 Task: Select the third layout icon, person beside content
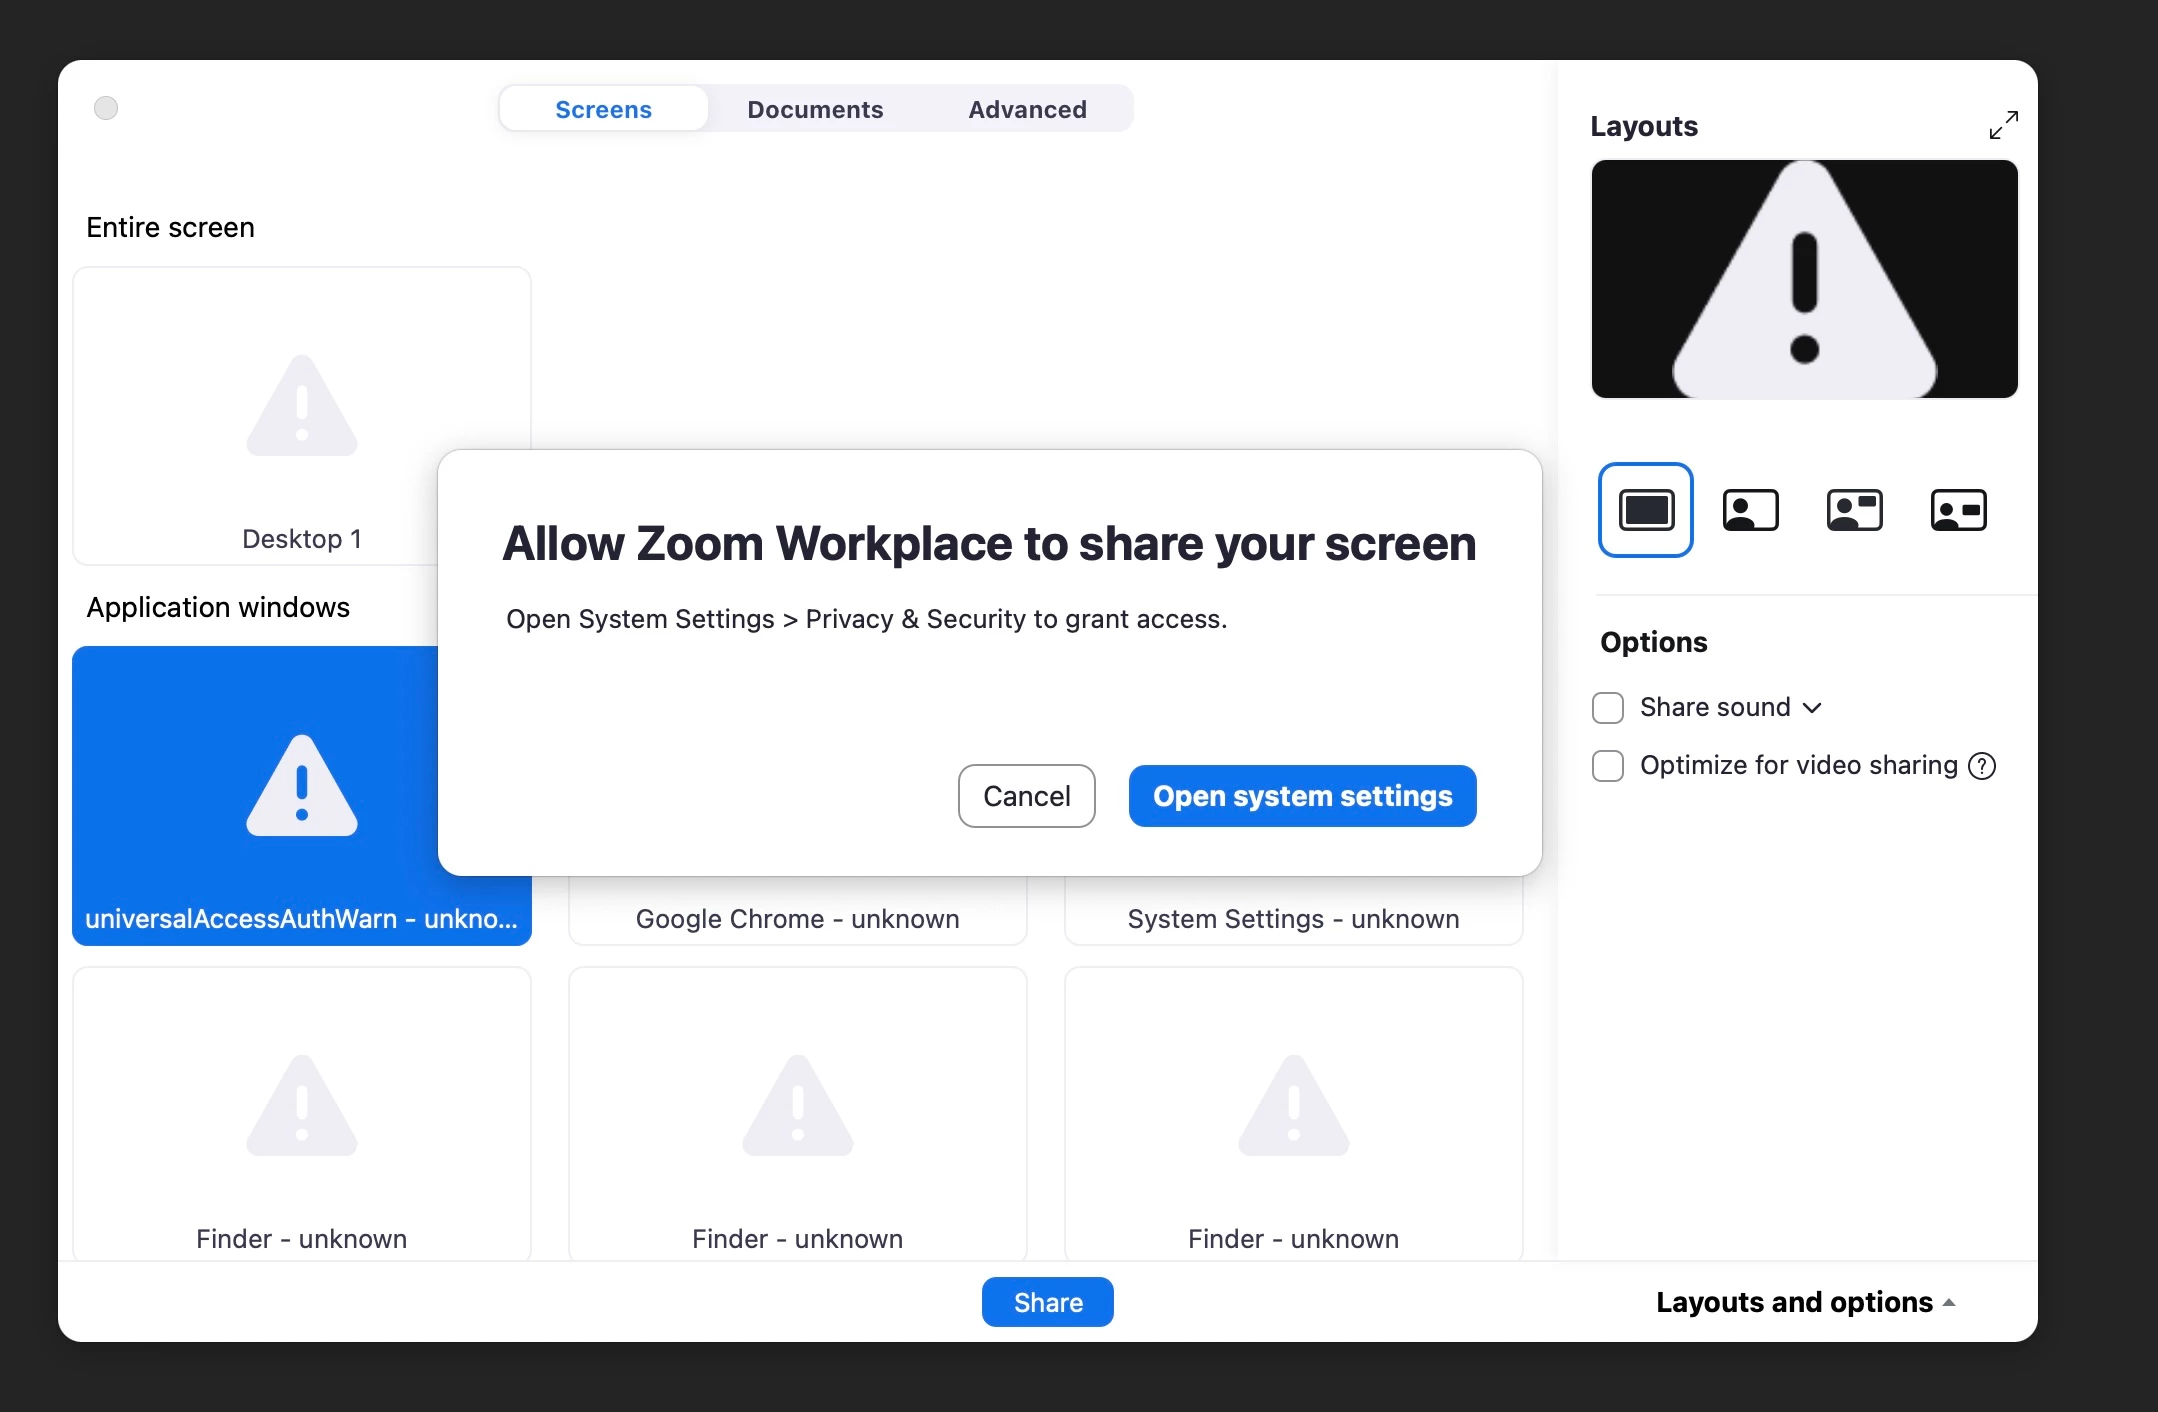[x=1854, y=510]
